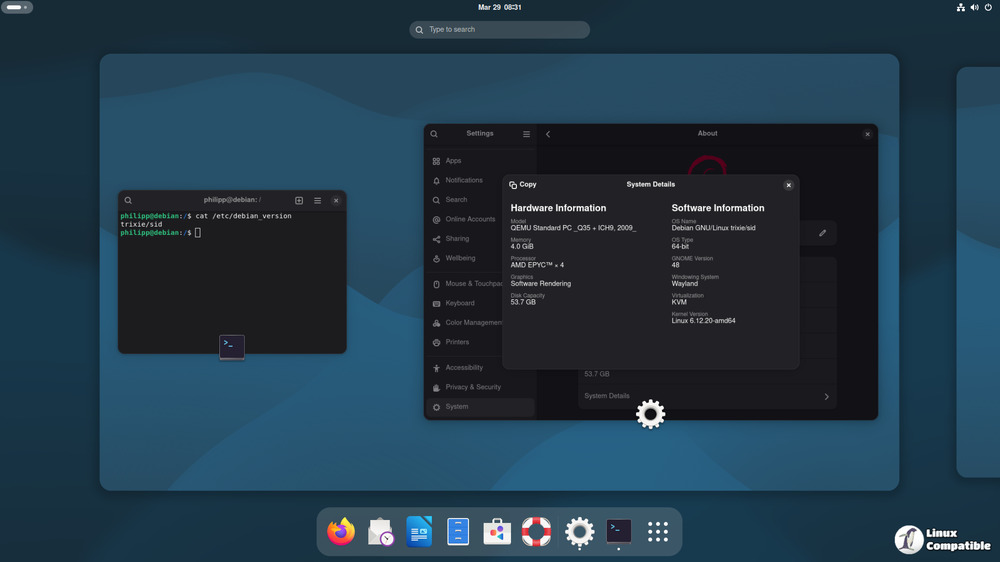Open the Files manager dock icon
The image size is (1000, 562).
(458, 532)
